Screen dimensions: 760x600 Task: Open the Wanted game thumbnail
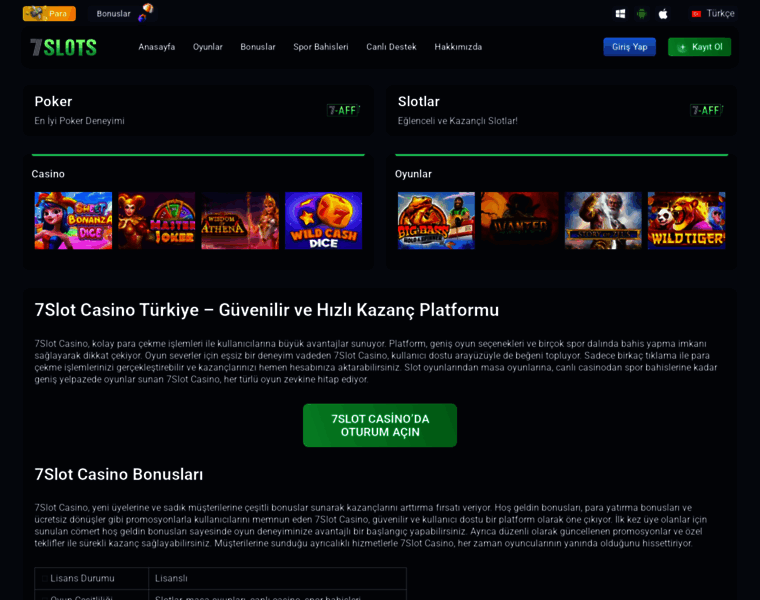click(x=520, y=221)
